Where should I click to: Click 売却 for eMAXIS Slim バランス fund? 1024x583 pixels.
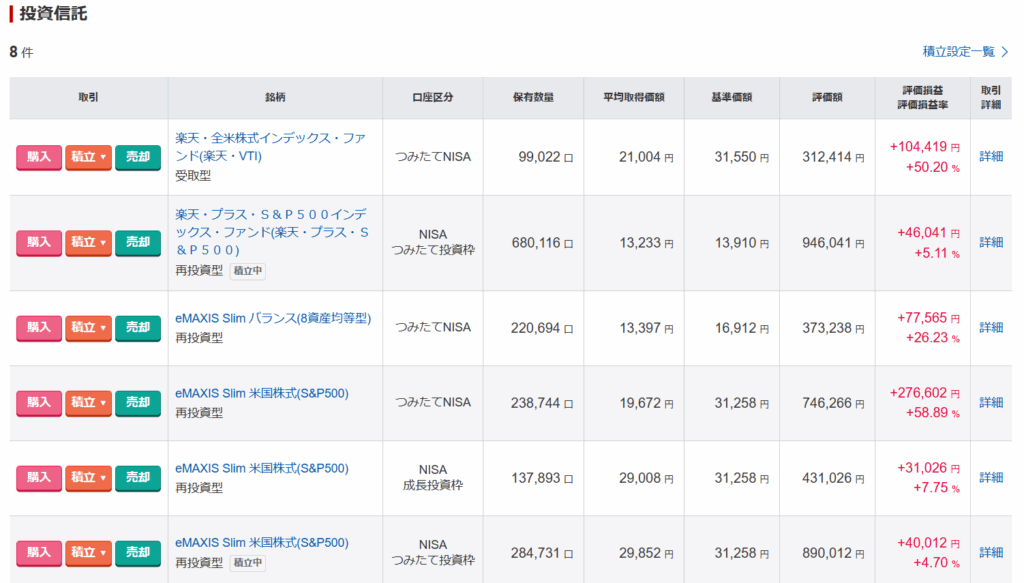coord(138,328)
